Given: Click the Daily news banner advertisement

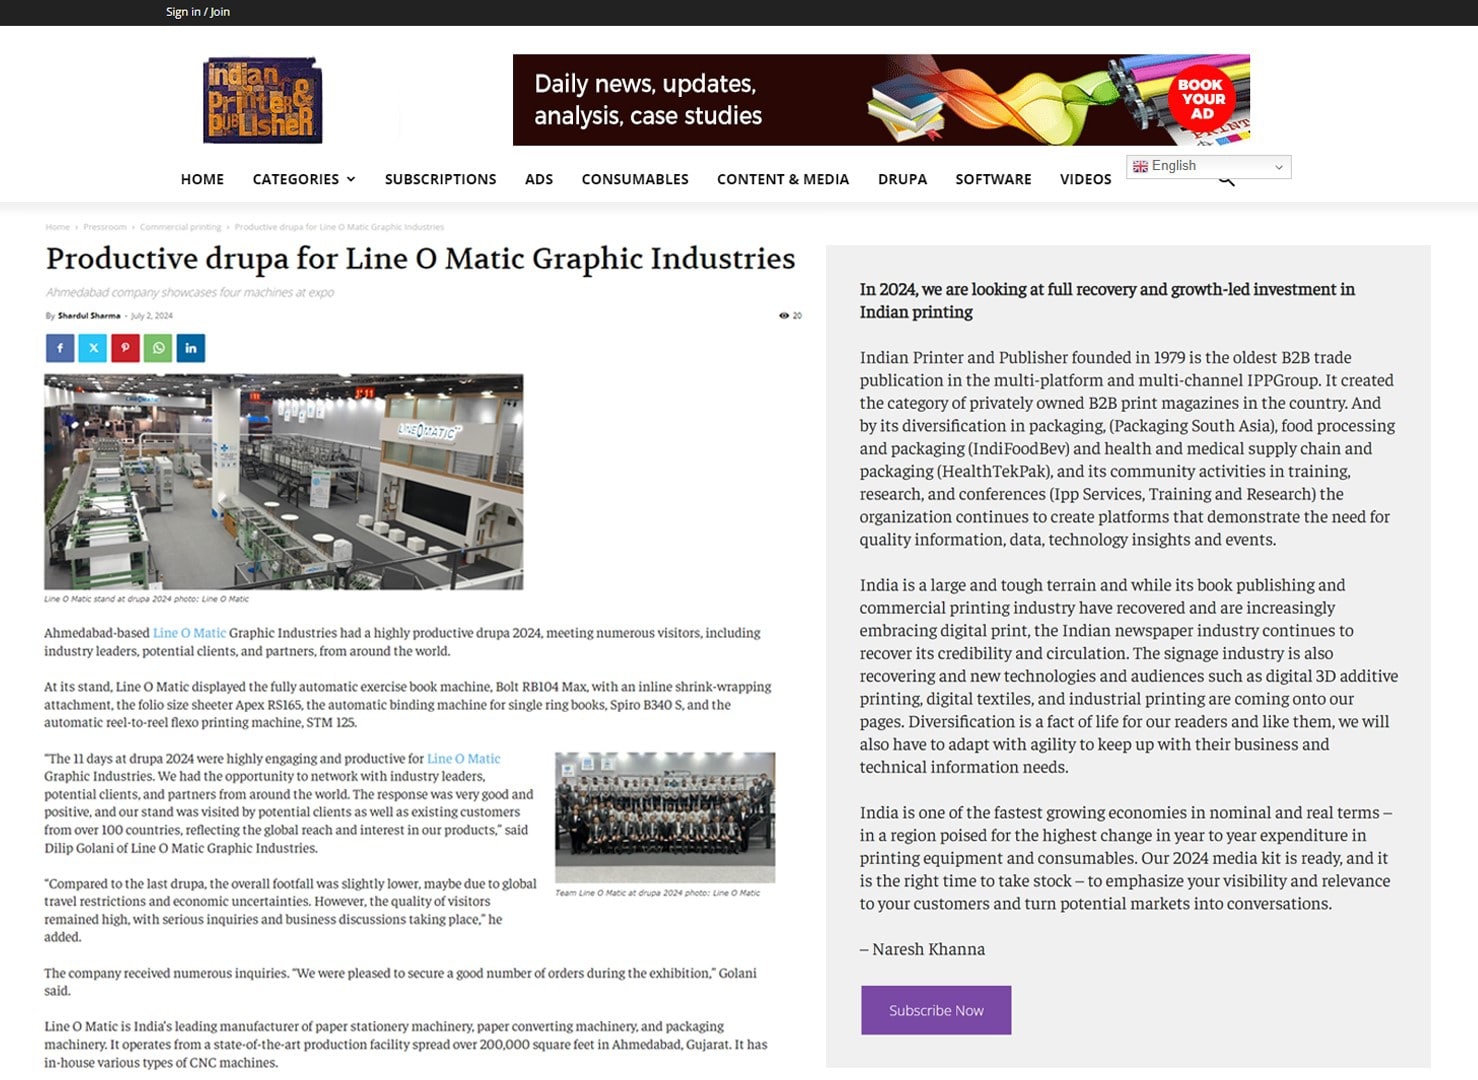Looking at the screenshot, I should (881, 100).
